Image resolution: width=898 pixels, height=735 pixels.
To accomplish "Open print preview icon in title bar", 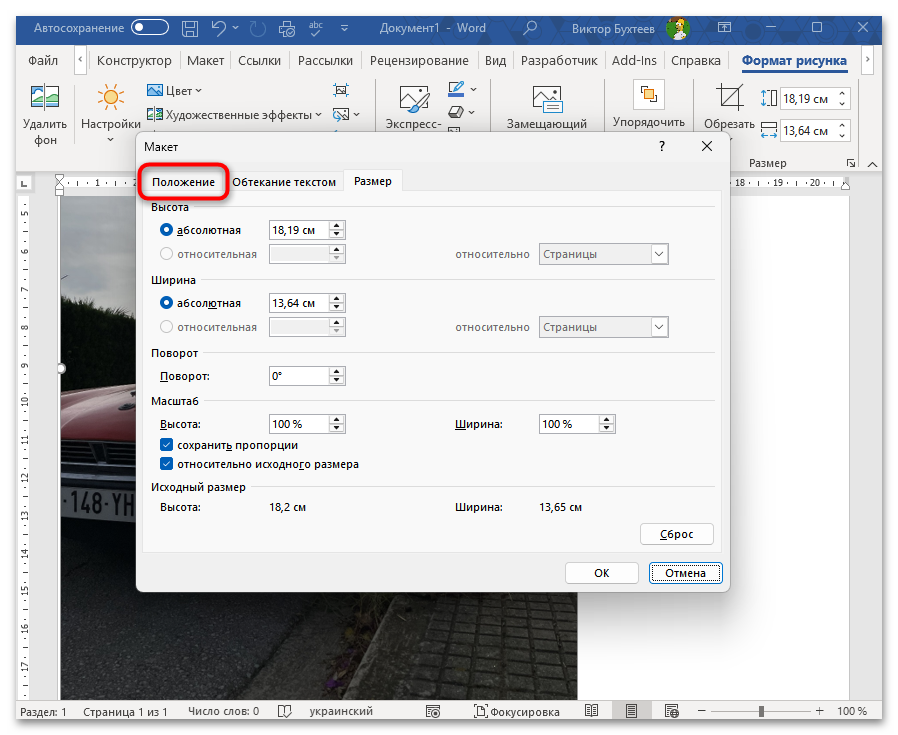I will click(x=286, y=28).
